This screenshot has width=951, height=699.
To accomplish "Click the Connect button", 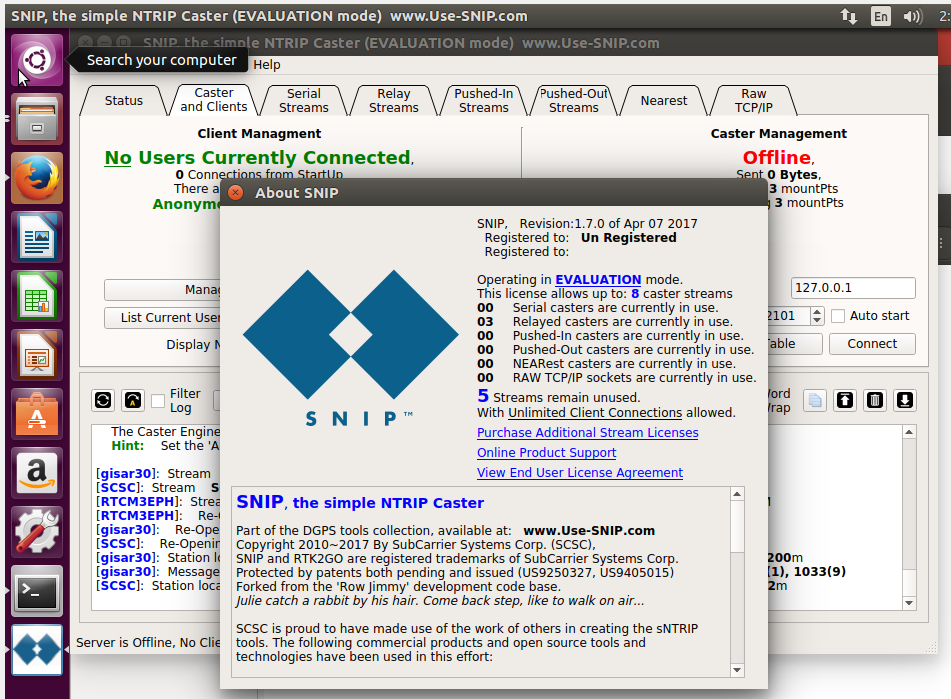I will (x=872, y=344).
